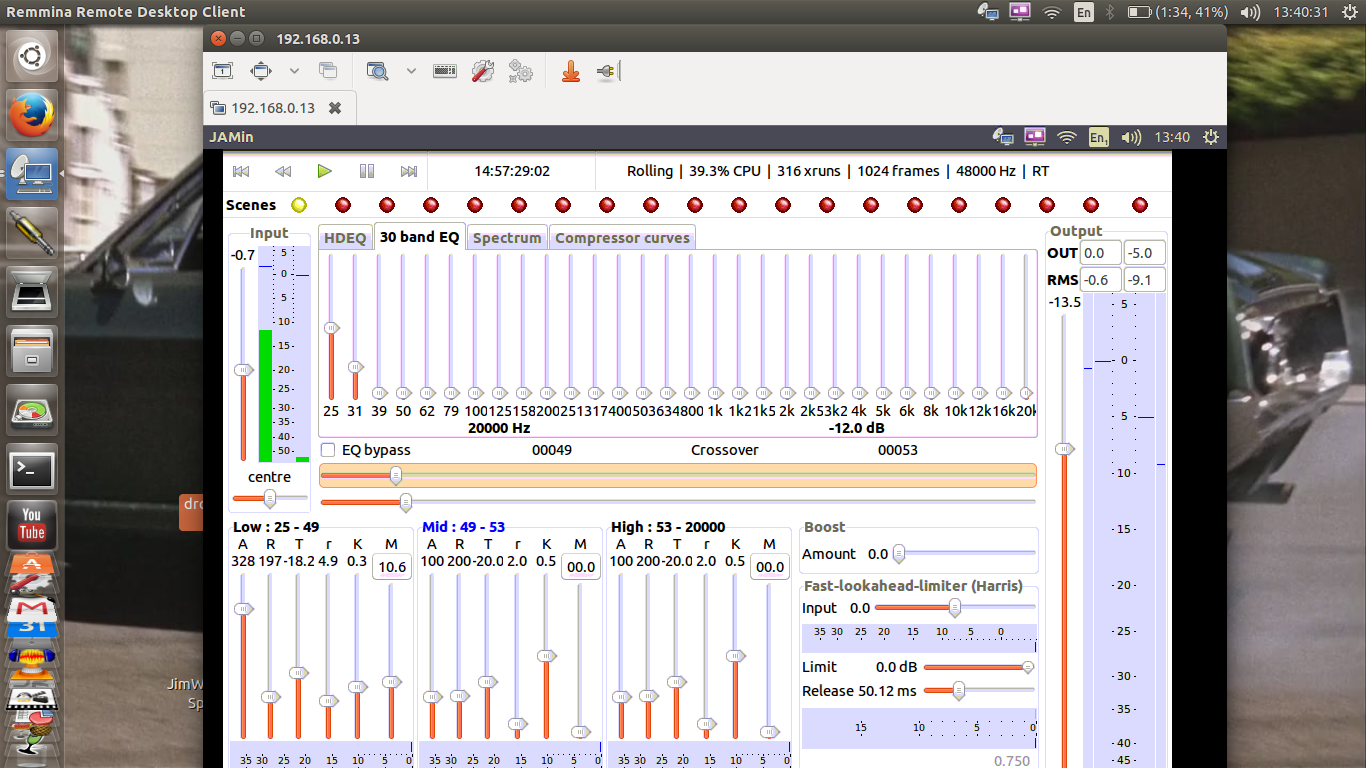Viewport: 1366px width, 768px height.
Task: Click the Mid : 49 - 53 band label
Action: pyautogui.click(x=463, y=527)
